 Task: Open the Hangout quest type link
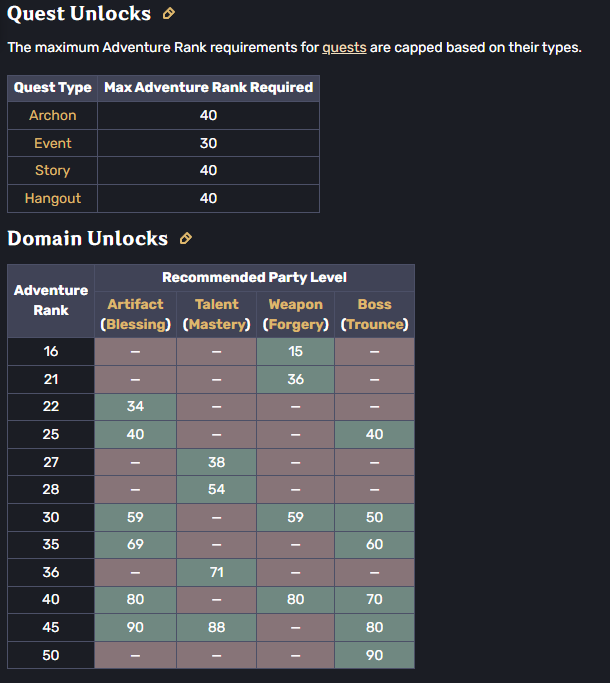point(53,198)
